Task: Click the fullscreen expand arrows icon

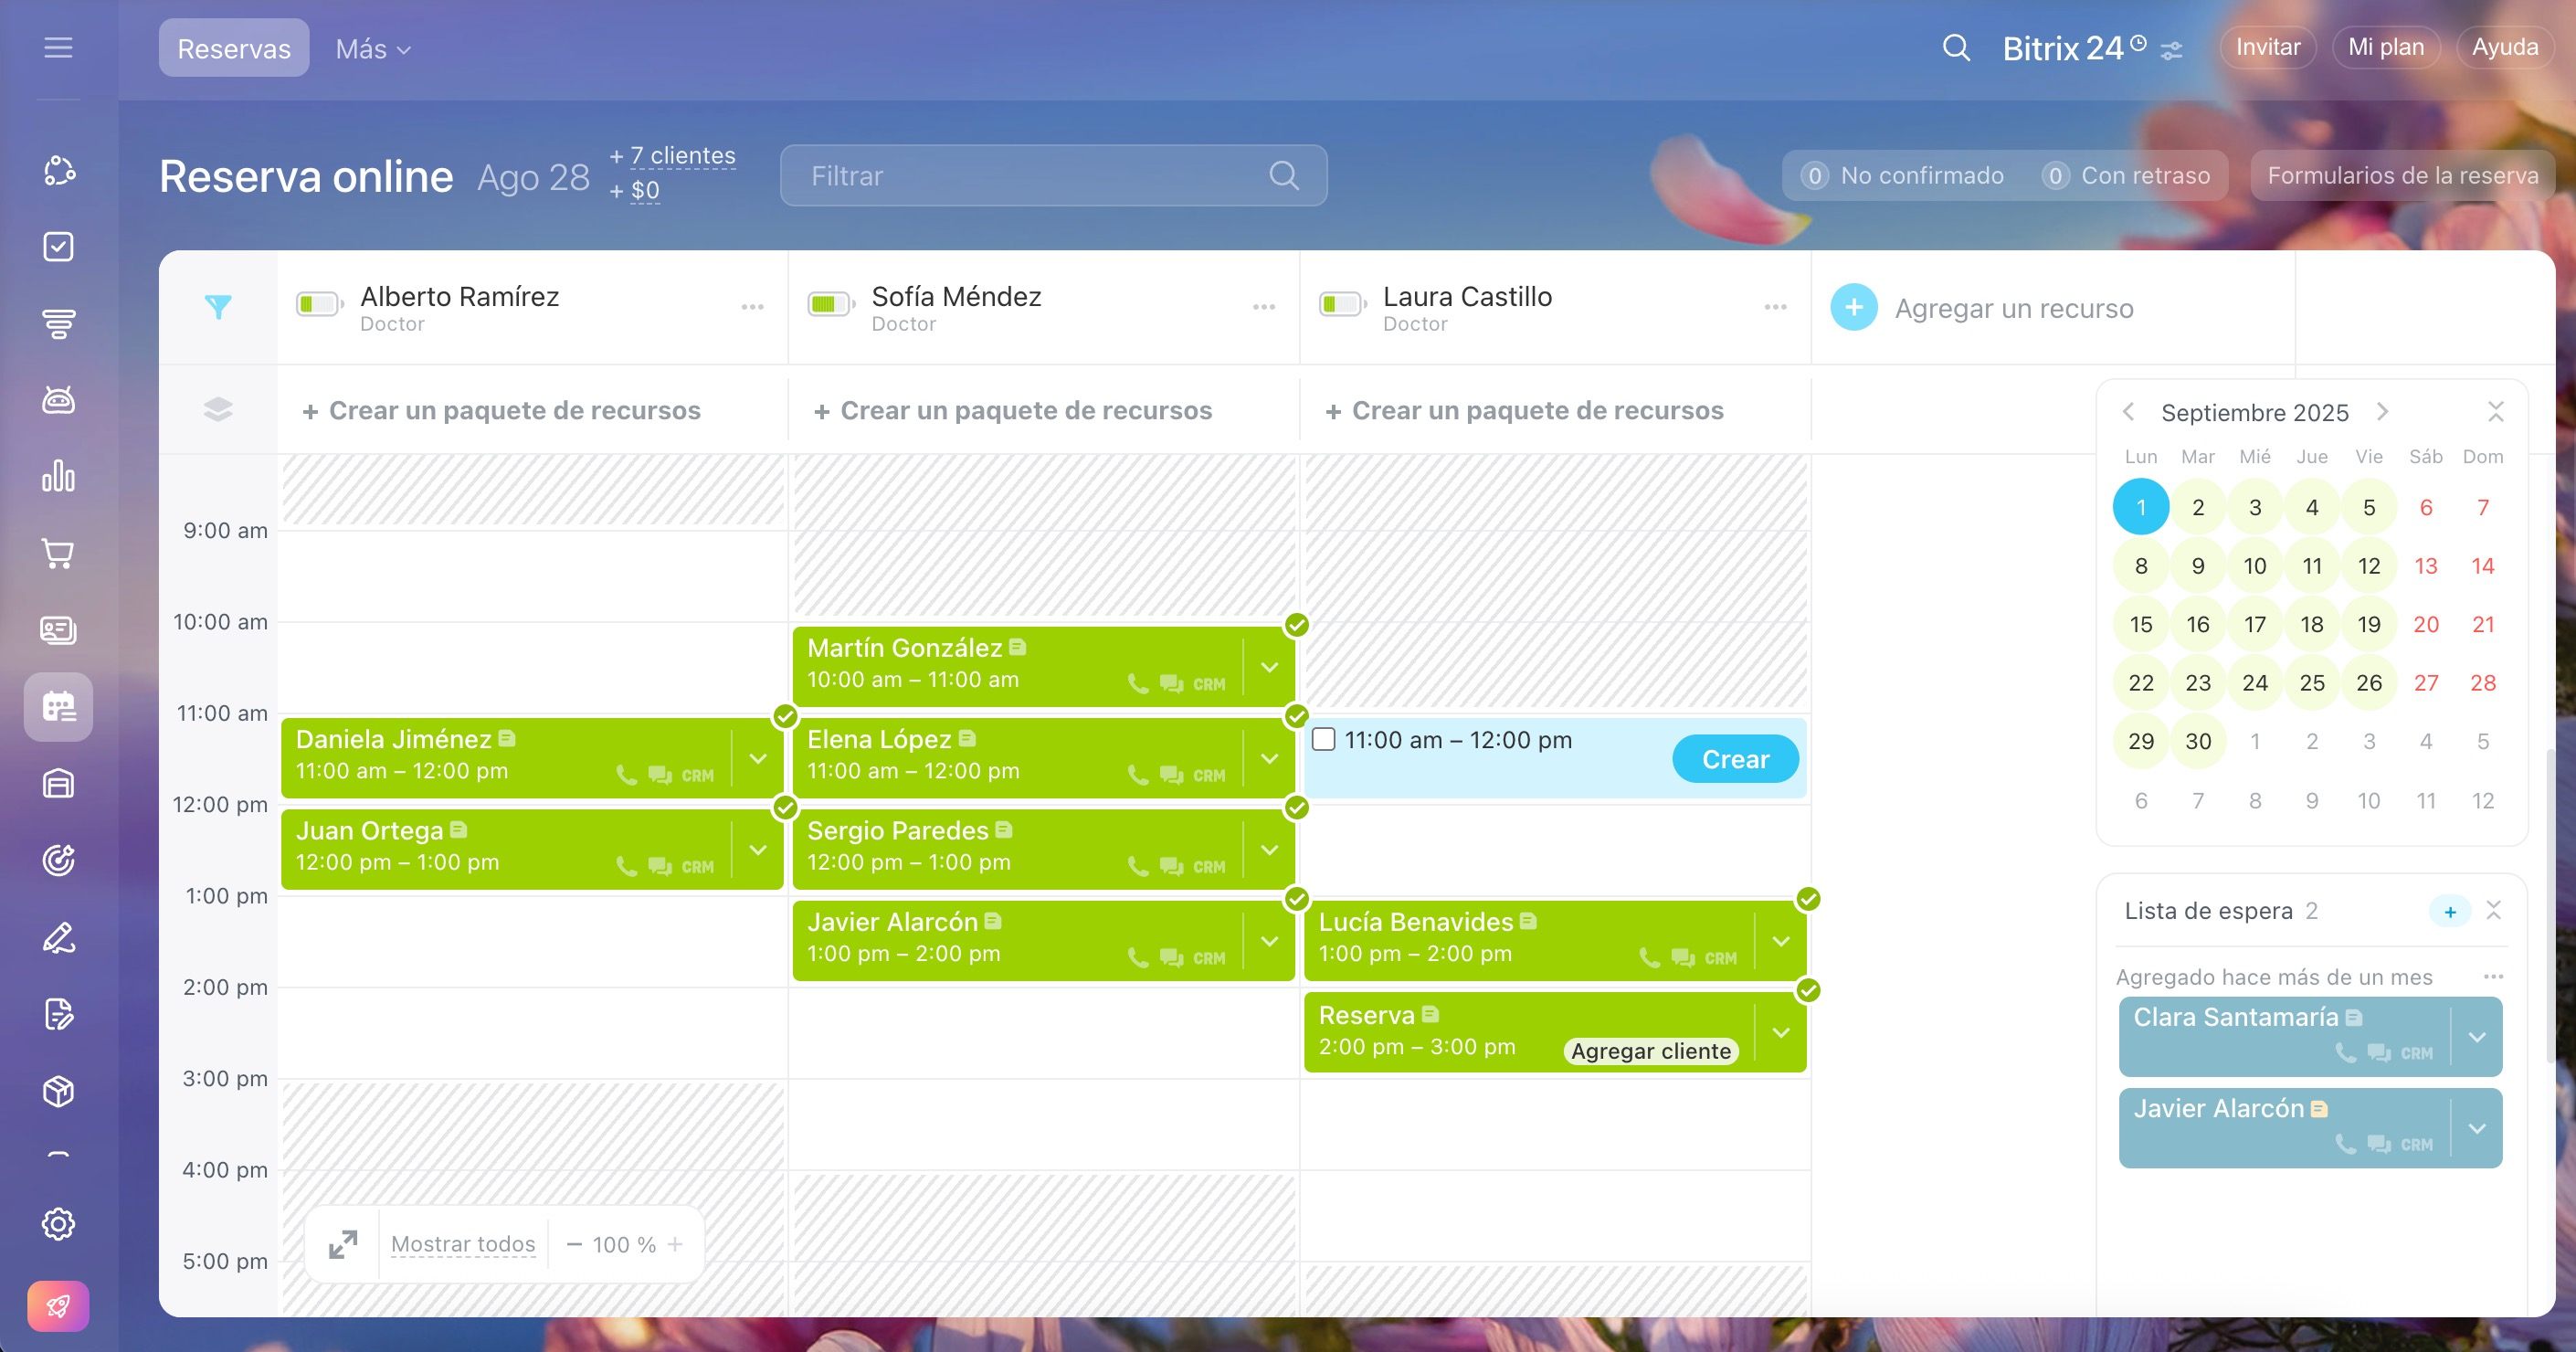Action: point(343,1244)
